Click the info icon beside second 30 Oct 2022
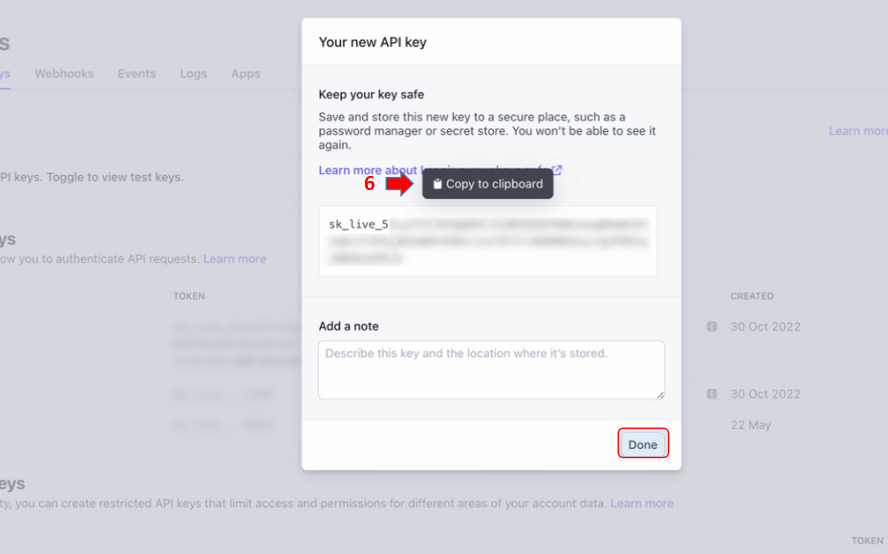 712,394
